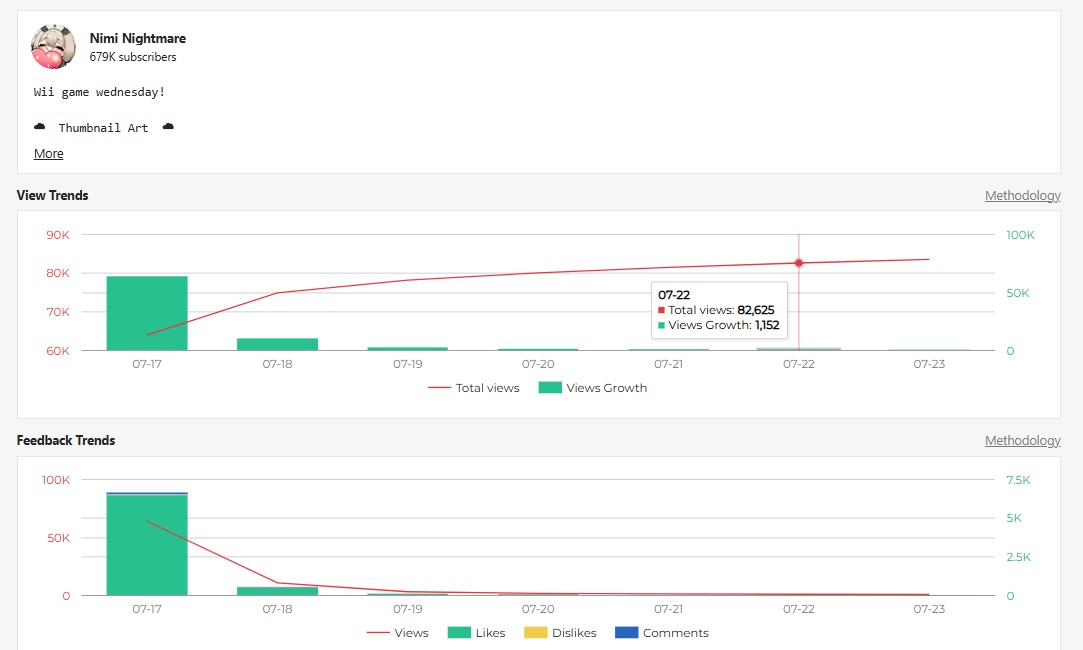Click 7.5K label on Feedback Trends axis
This screenshot has width=1083, height=650.
pyautogui.click(x=1018, y=480)
